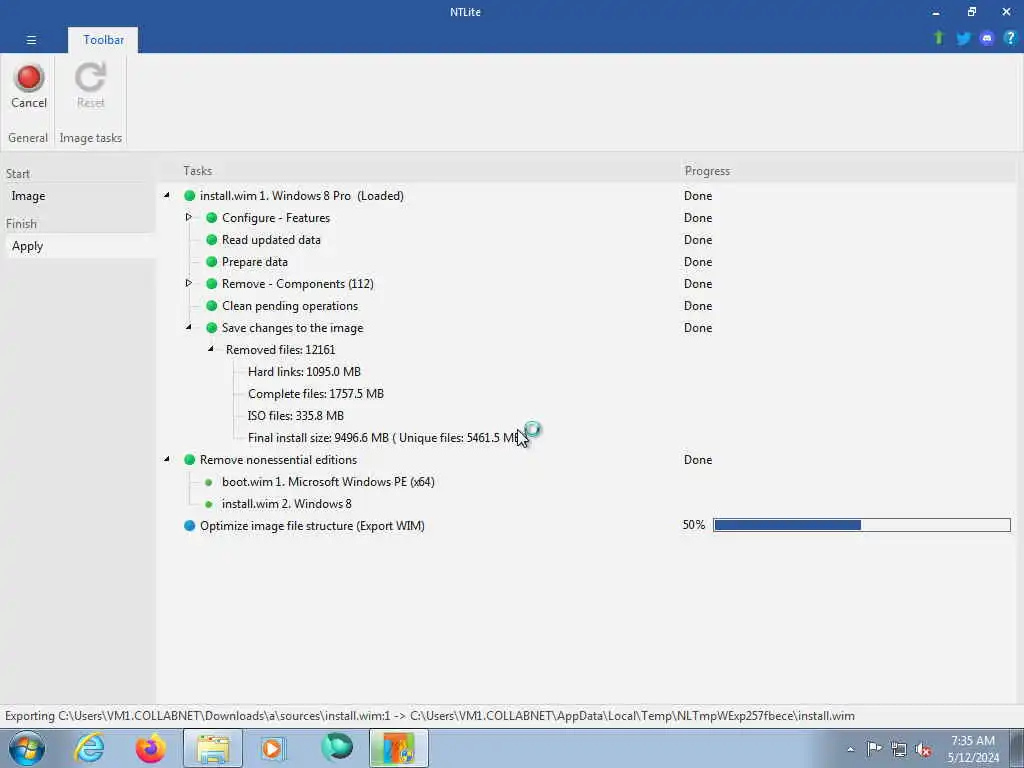Screen dimensions: 1024x768
Task: Click green dot beside Configure - Features
Action: (212, 217)
